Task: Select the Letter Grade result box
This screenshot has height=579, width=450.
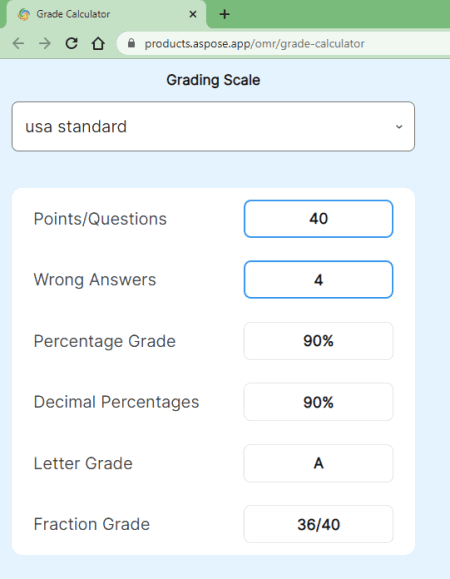Action: pos(318,463)
